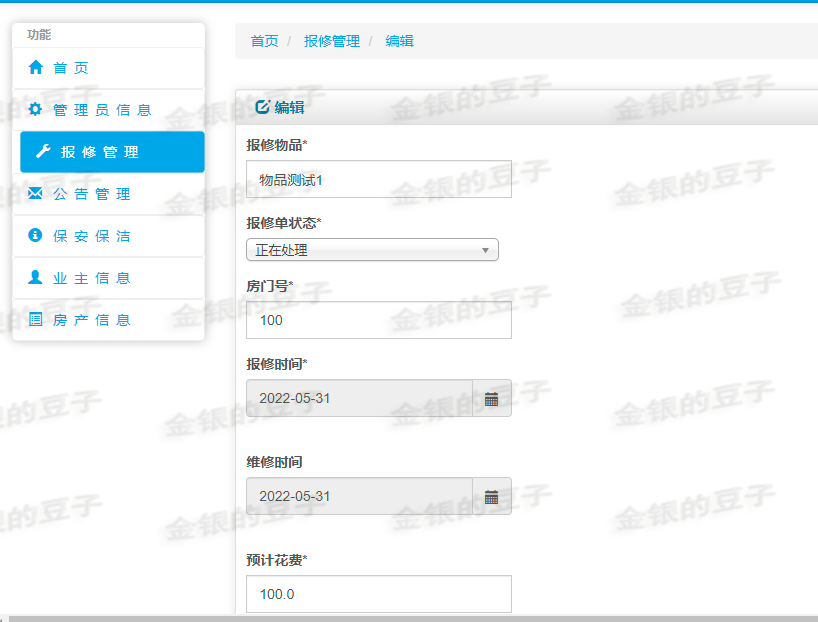The image size is (818, 622).
Task: Click the 报修时间 date field showing 2022-05-31
Action: click(x=360, y=397)
